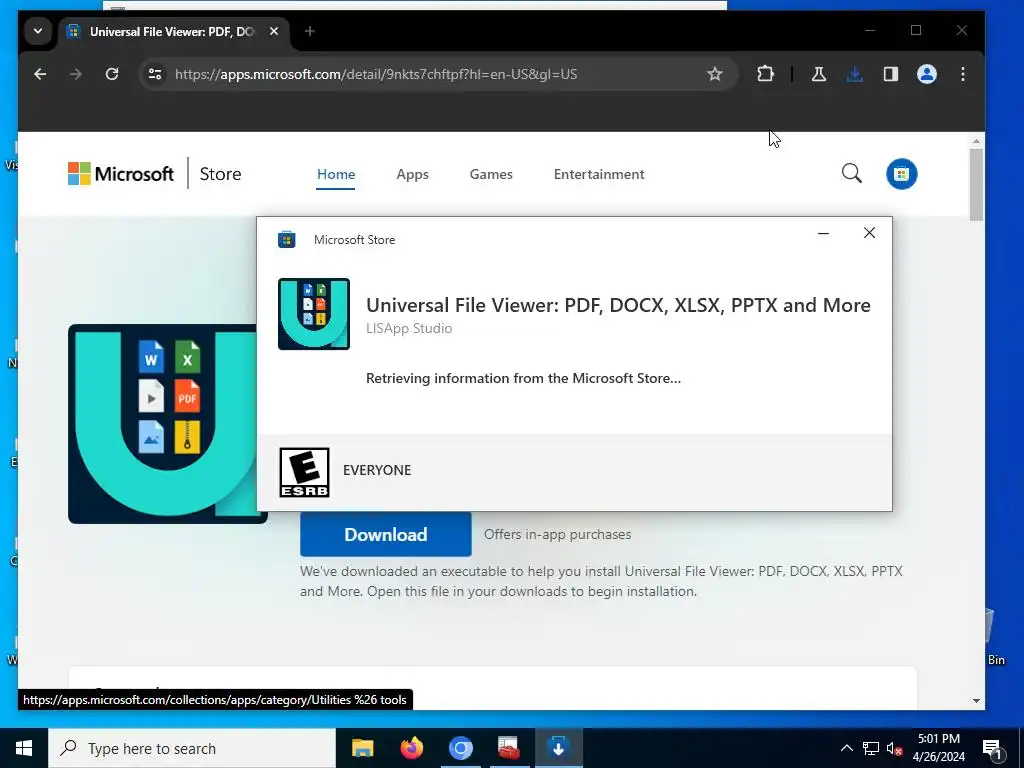Click the blue Store app round icon
This screenshot has width=1024, height=768.
click(x=901, y=174)
